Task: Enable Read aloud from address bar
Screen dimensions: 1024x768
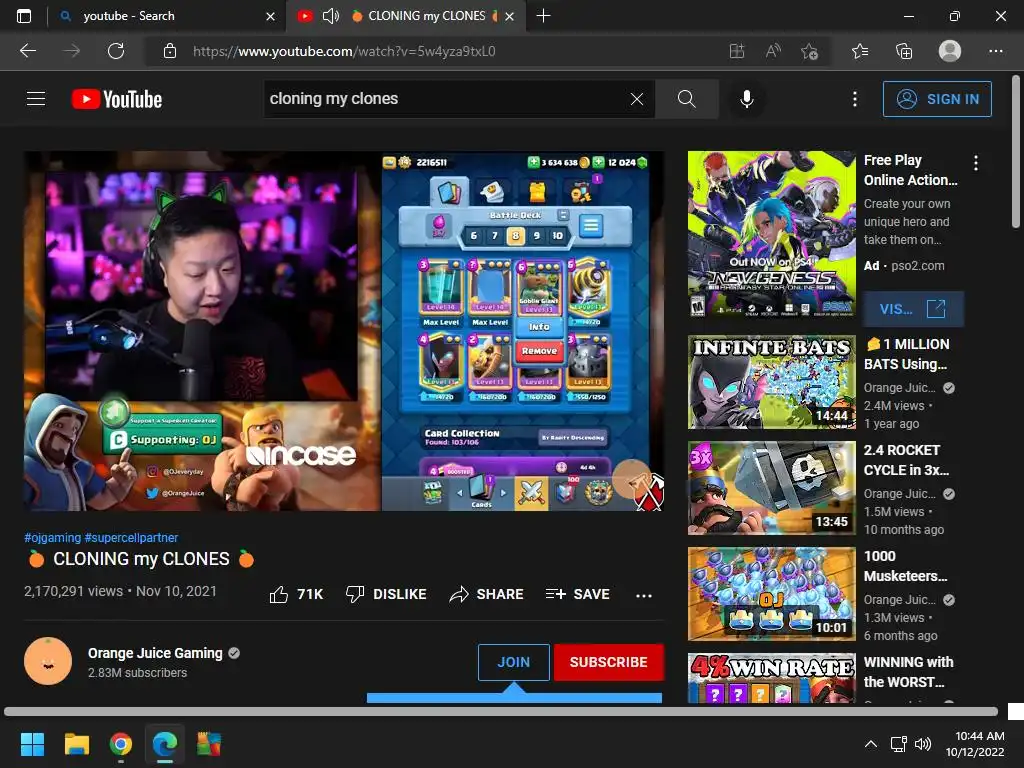Action: (773, 51)
